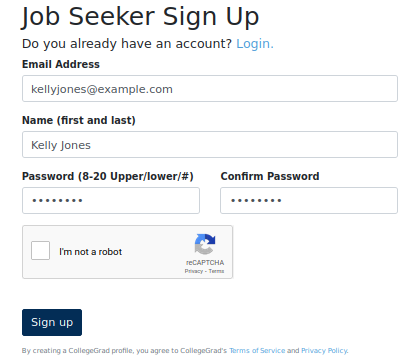Click into the Name input field
The width and height of the screenshot is (420, 360).
click(x=210, y=145)
